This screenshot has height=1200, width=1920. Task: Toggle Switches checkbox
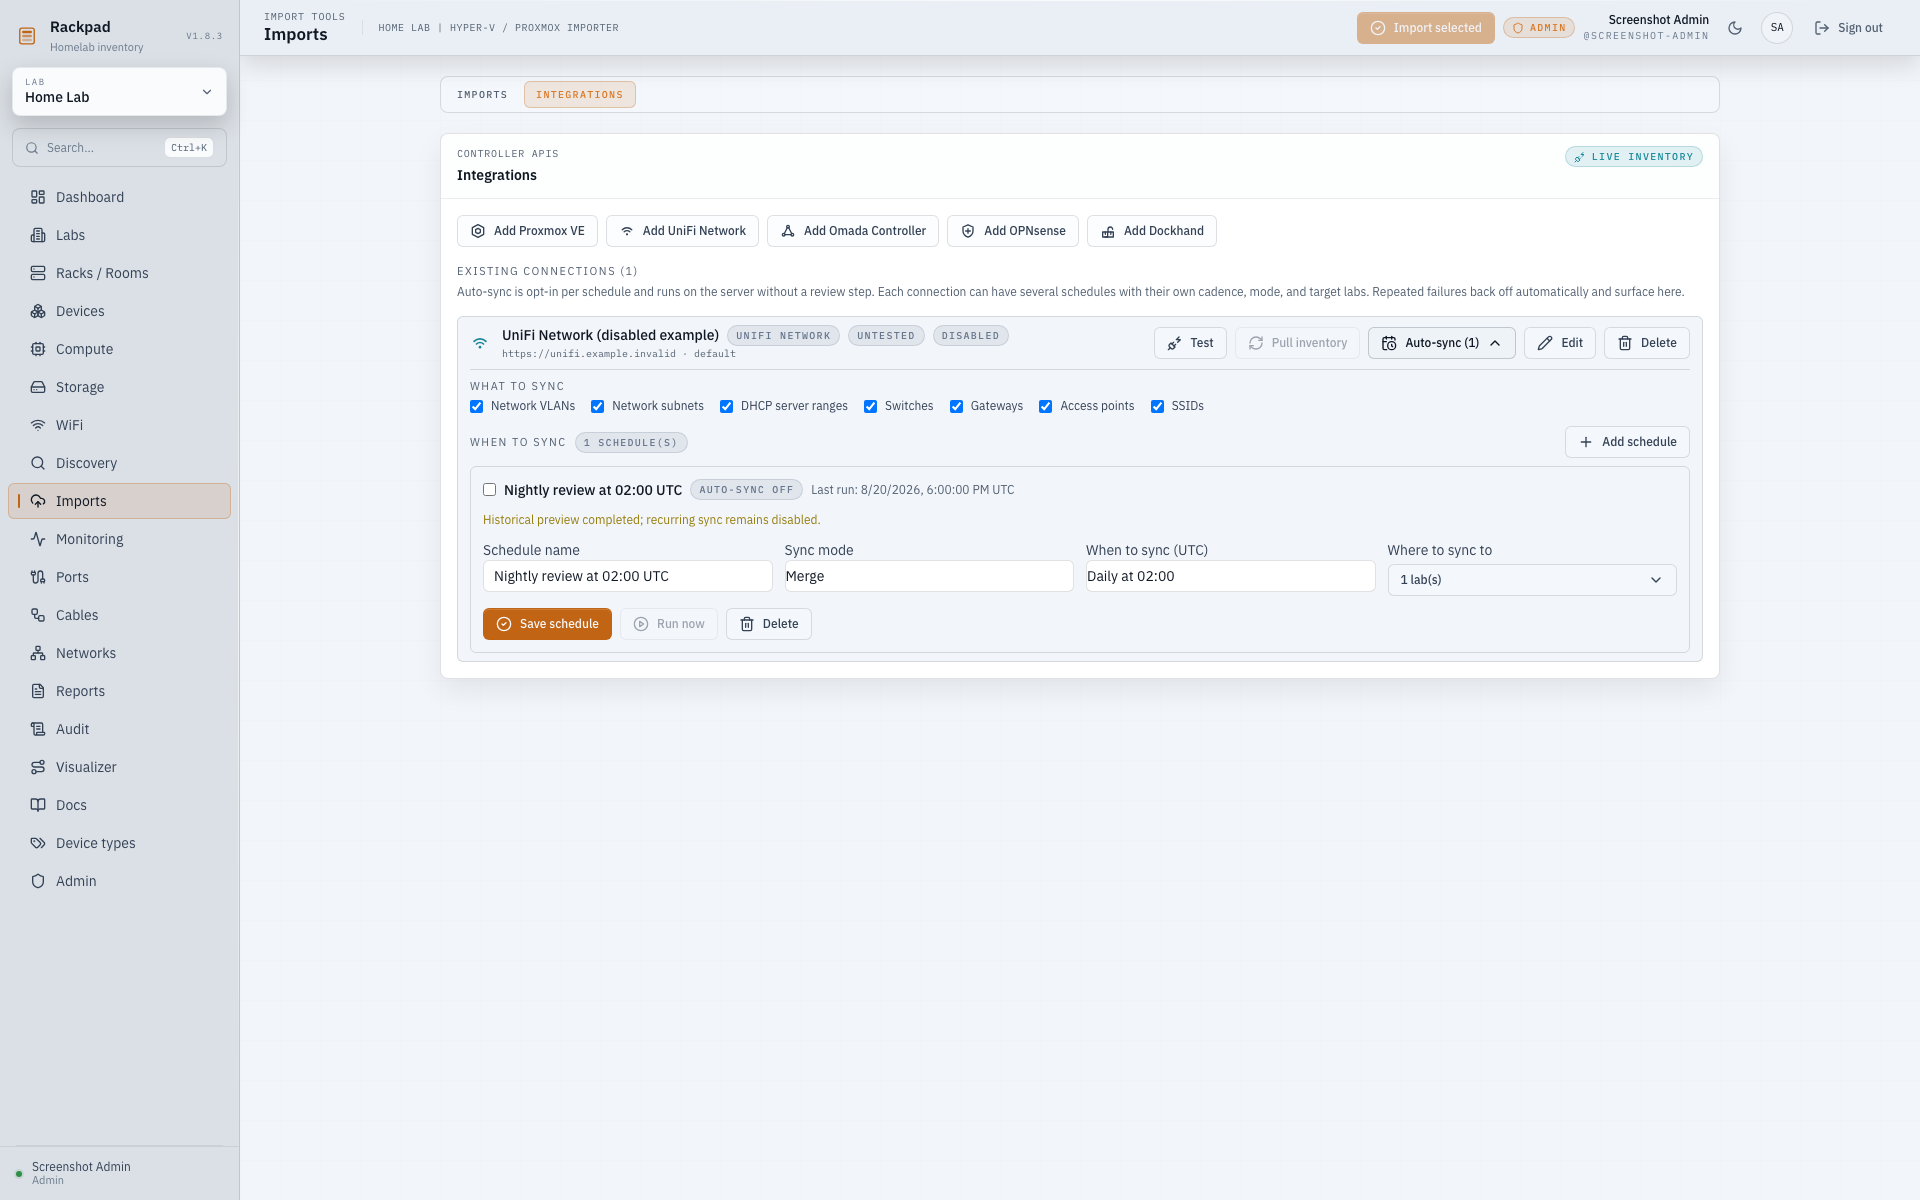point(871,406)
